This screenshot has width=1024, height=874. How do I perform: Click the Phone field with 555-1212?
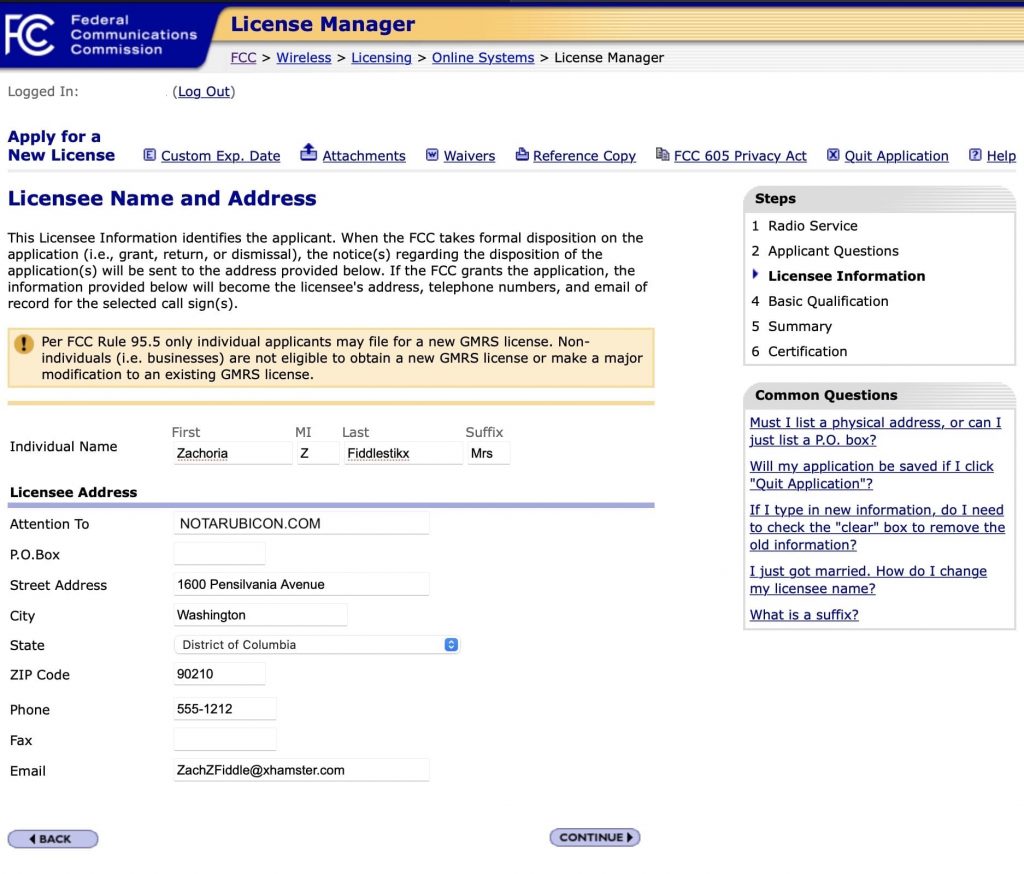click(x=225, y=709)
